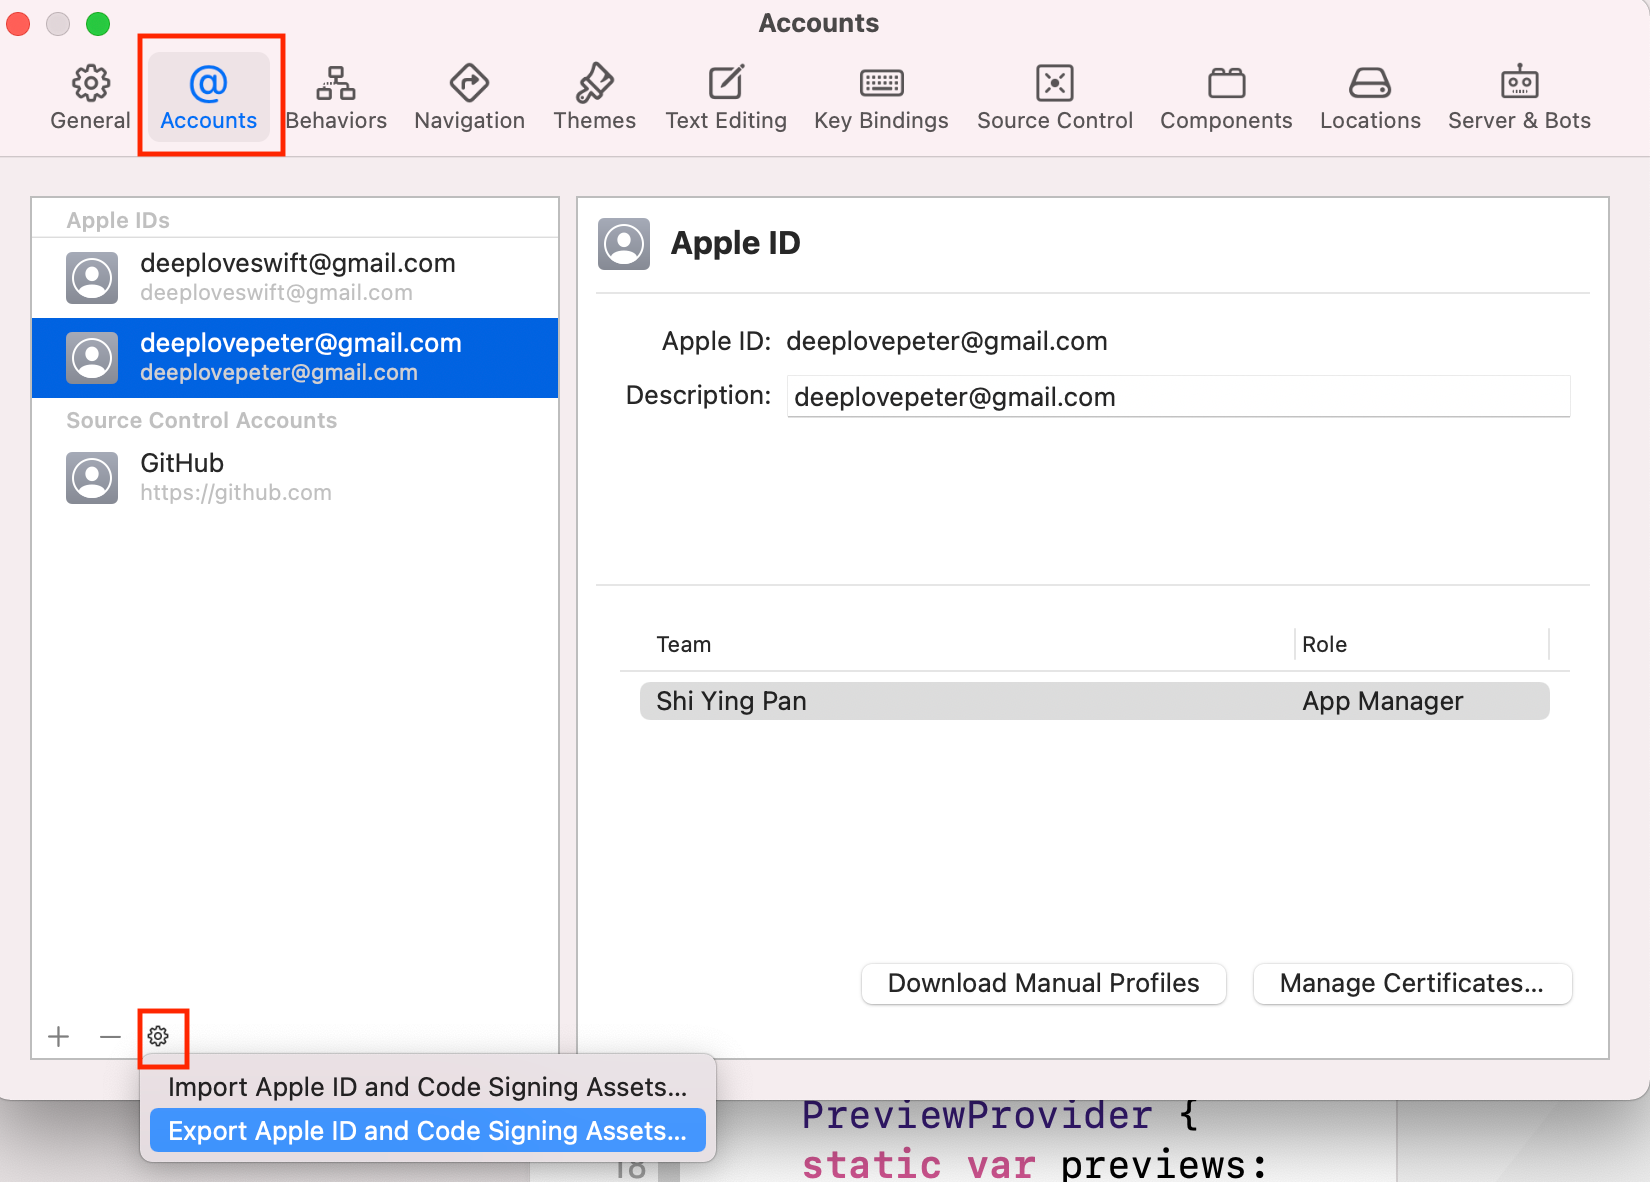The width and height of the screenshot is (1650, 1182).
Task: Click the Manage Certificates button
Action: 1412,983
